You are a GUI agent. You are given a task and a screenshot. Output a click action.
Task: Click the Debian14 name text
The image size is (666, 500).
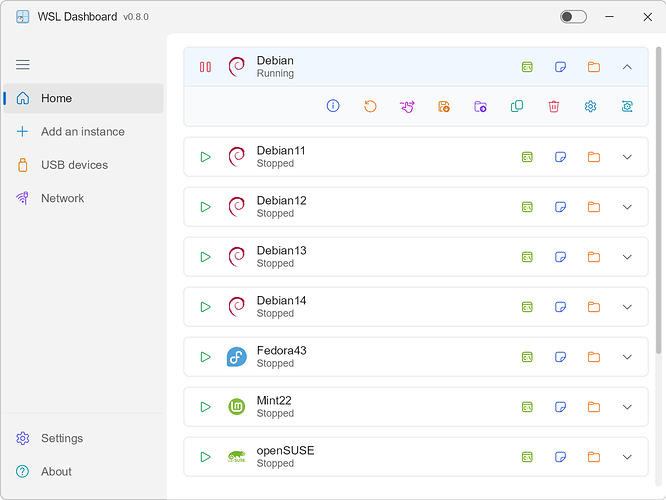(x=281, y=301)
